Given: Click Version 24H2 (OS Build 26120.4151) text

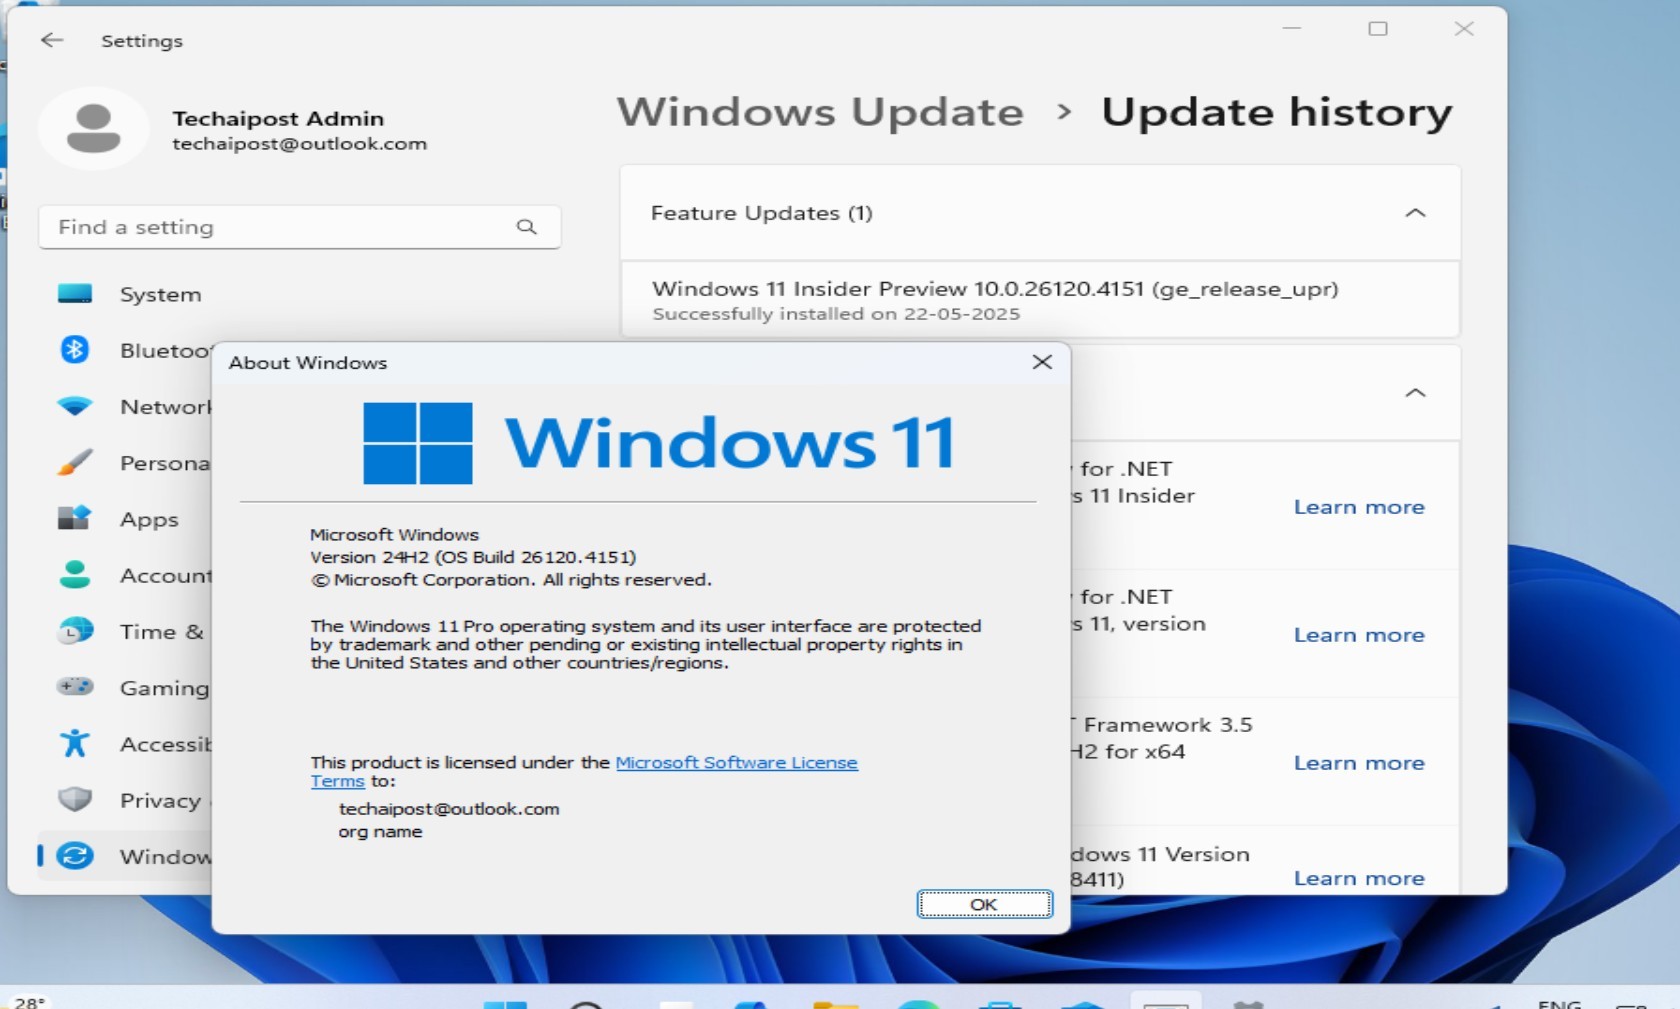Looking at the screenshot, I should [473, 557].
